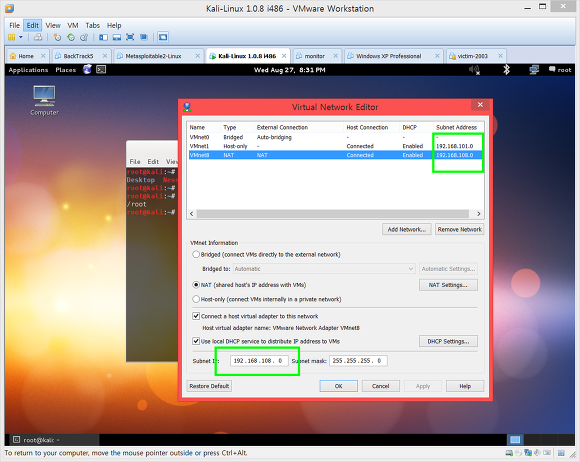Select the NAT radio button
Viewport: 580px width, 462px height.
[x=196, y=285]
